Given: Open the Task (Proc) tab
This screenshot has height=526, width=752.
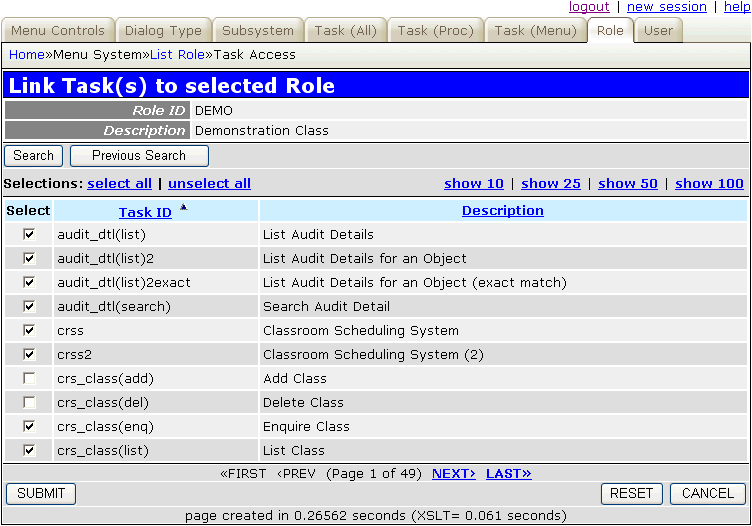Looking at the screenshot, I should pos(435,30).
